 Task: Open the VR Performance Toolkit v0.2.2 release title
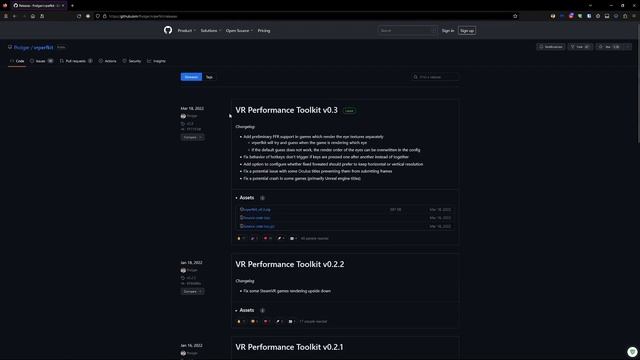[x=290, y=264]
